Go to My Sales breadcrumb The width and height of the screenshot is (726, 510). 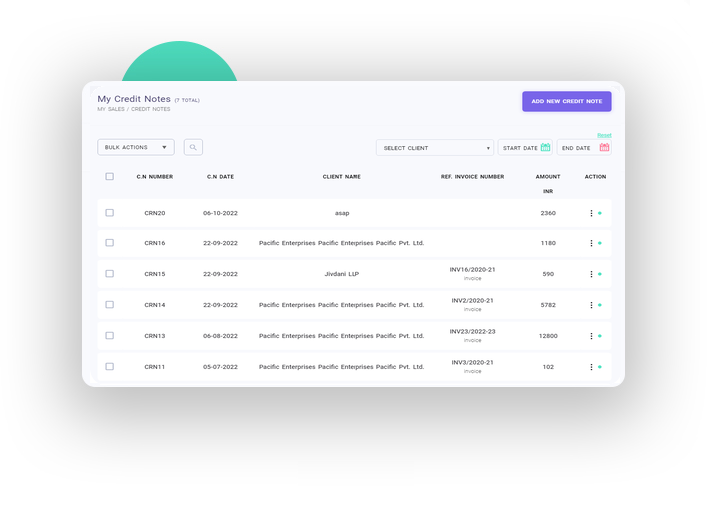point(110,109)
